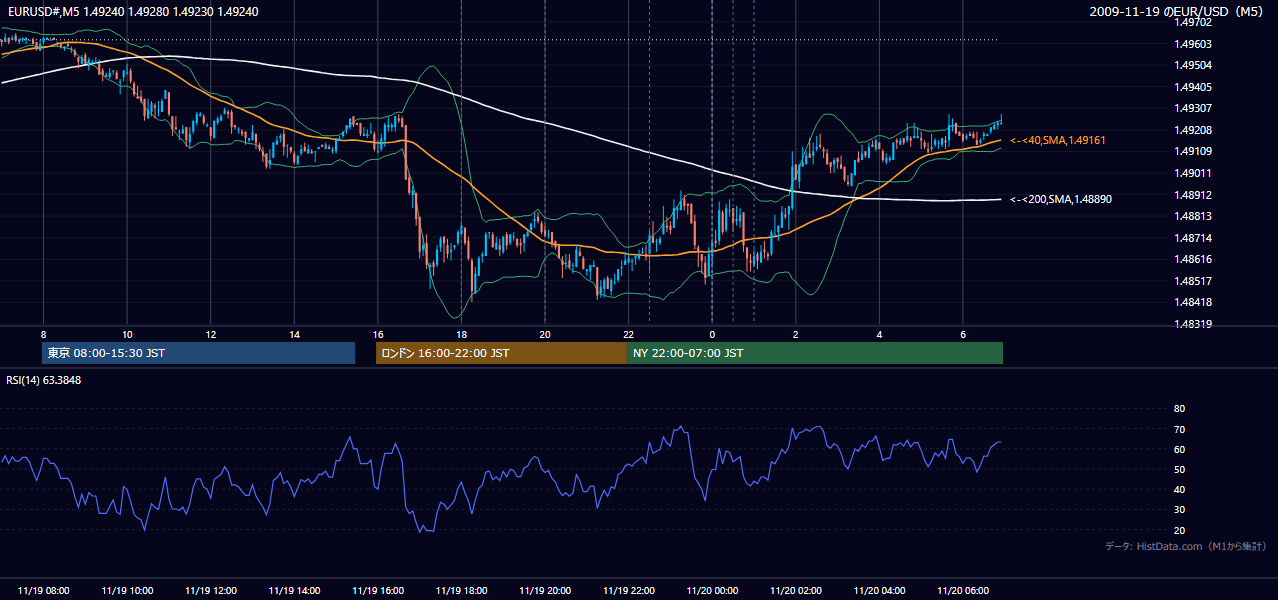
Task: Click price axis value 1.48616
Action: tap(1194, 259)
